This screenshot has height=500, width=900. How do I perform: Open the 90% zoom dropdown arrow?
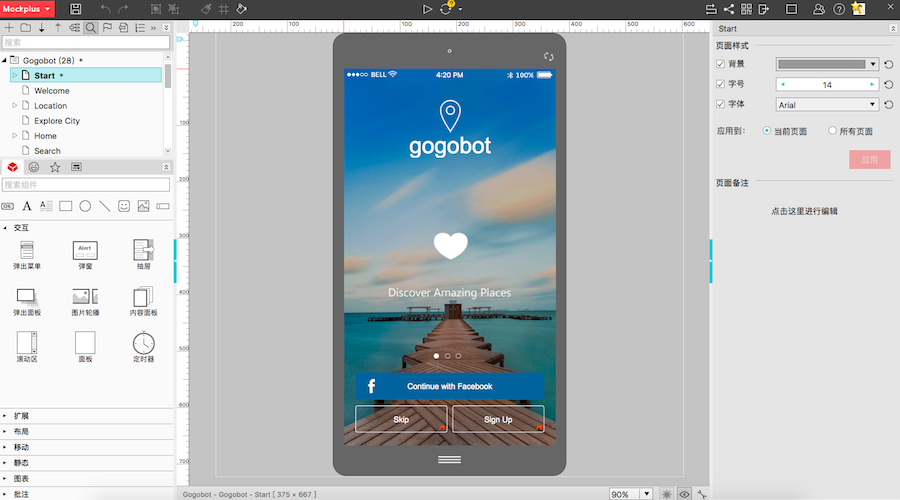tap(647, 494)
